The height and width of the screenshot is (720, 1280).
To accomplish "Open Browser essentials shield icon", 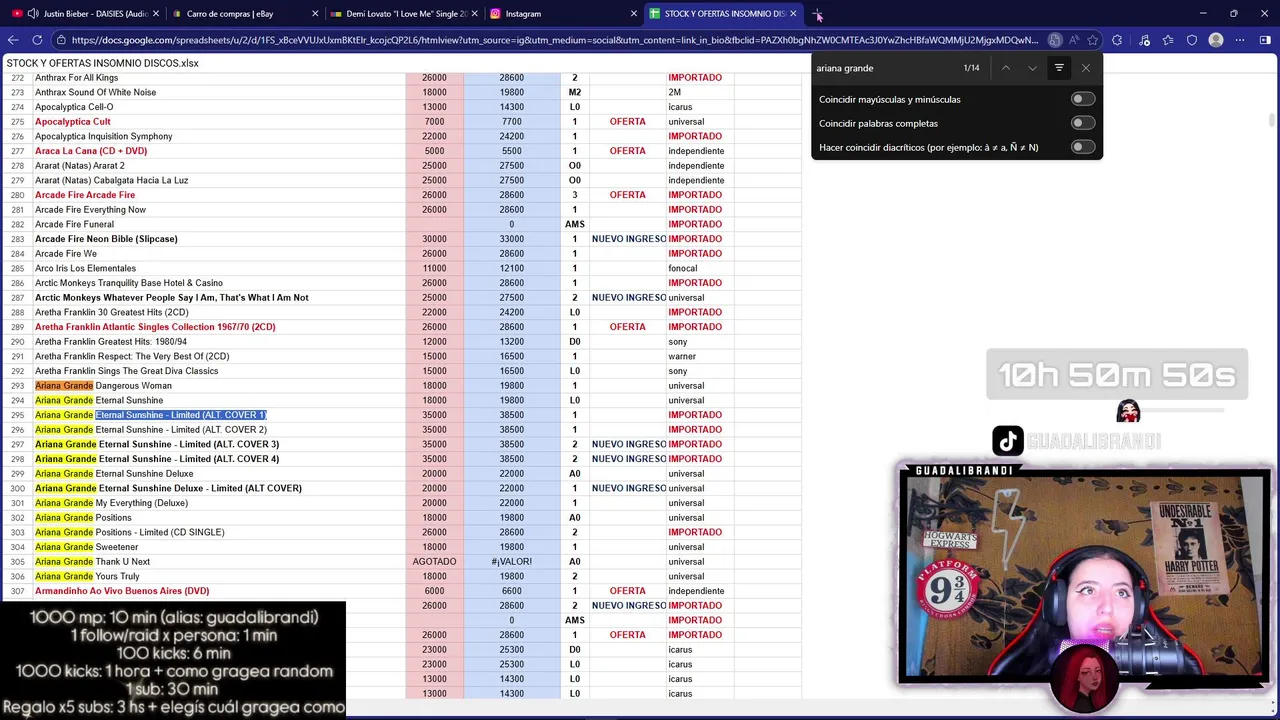I will coord(1192,40).
